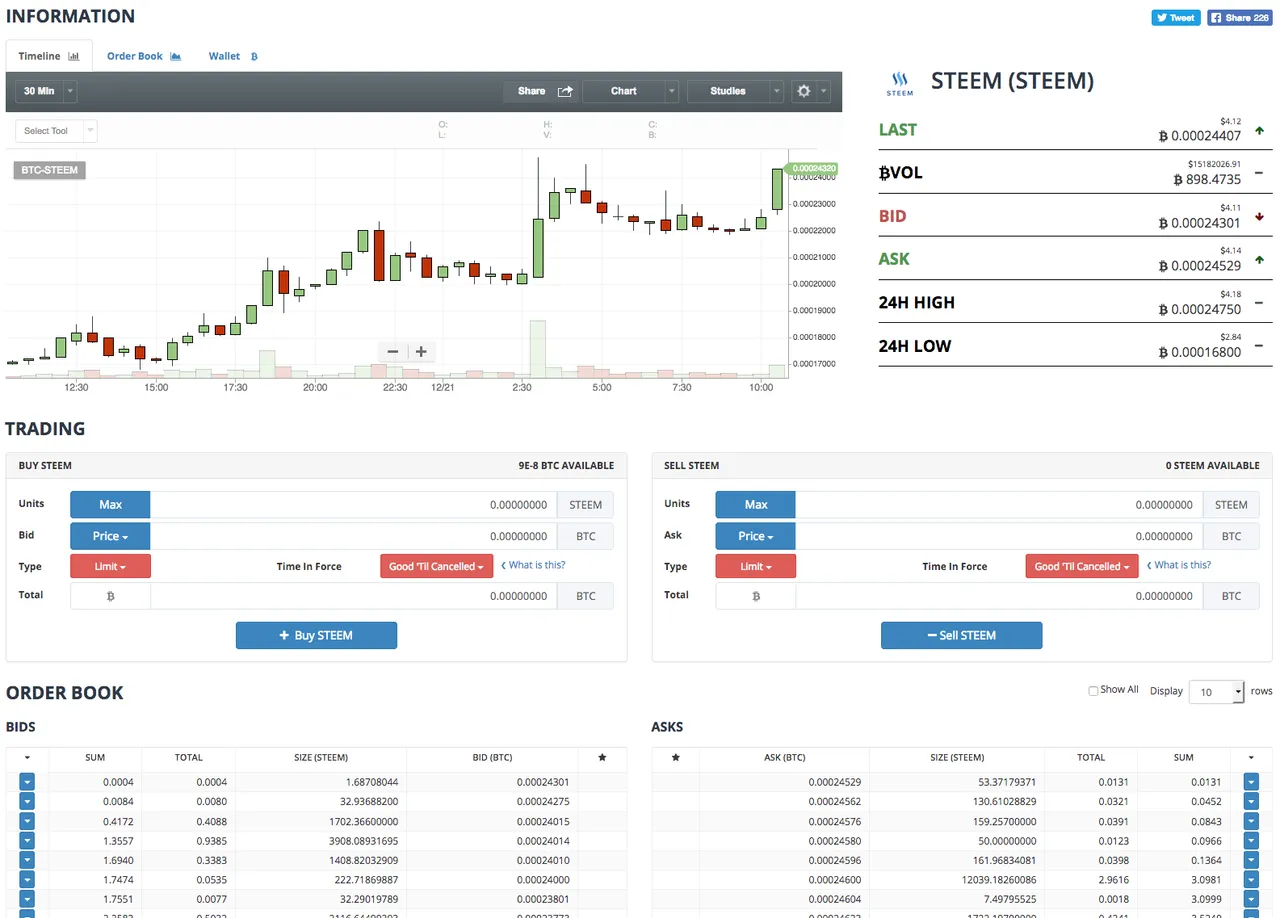1280x918 pixels.
Task: Open Good 'Til Cancelled dropdown in Buy STEEM
Action: click(x=436, y=566)
